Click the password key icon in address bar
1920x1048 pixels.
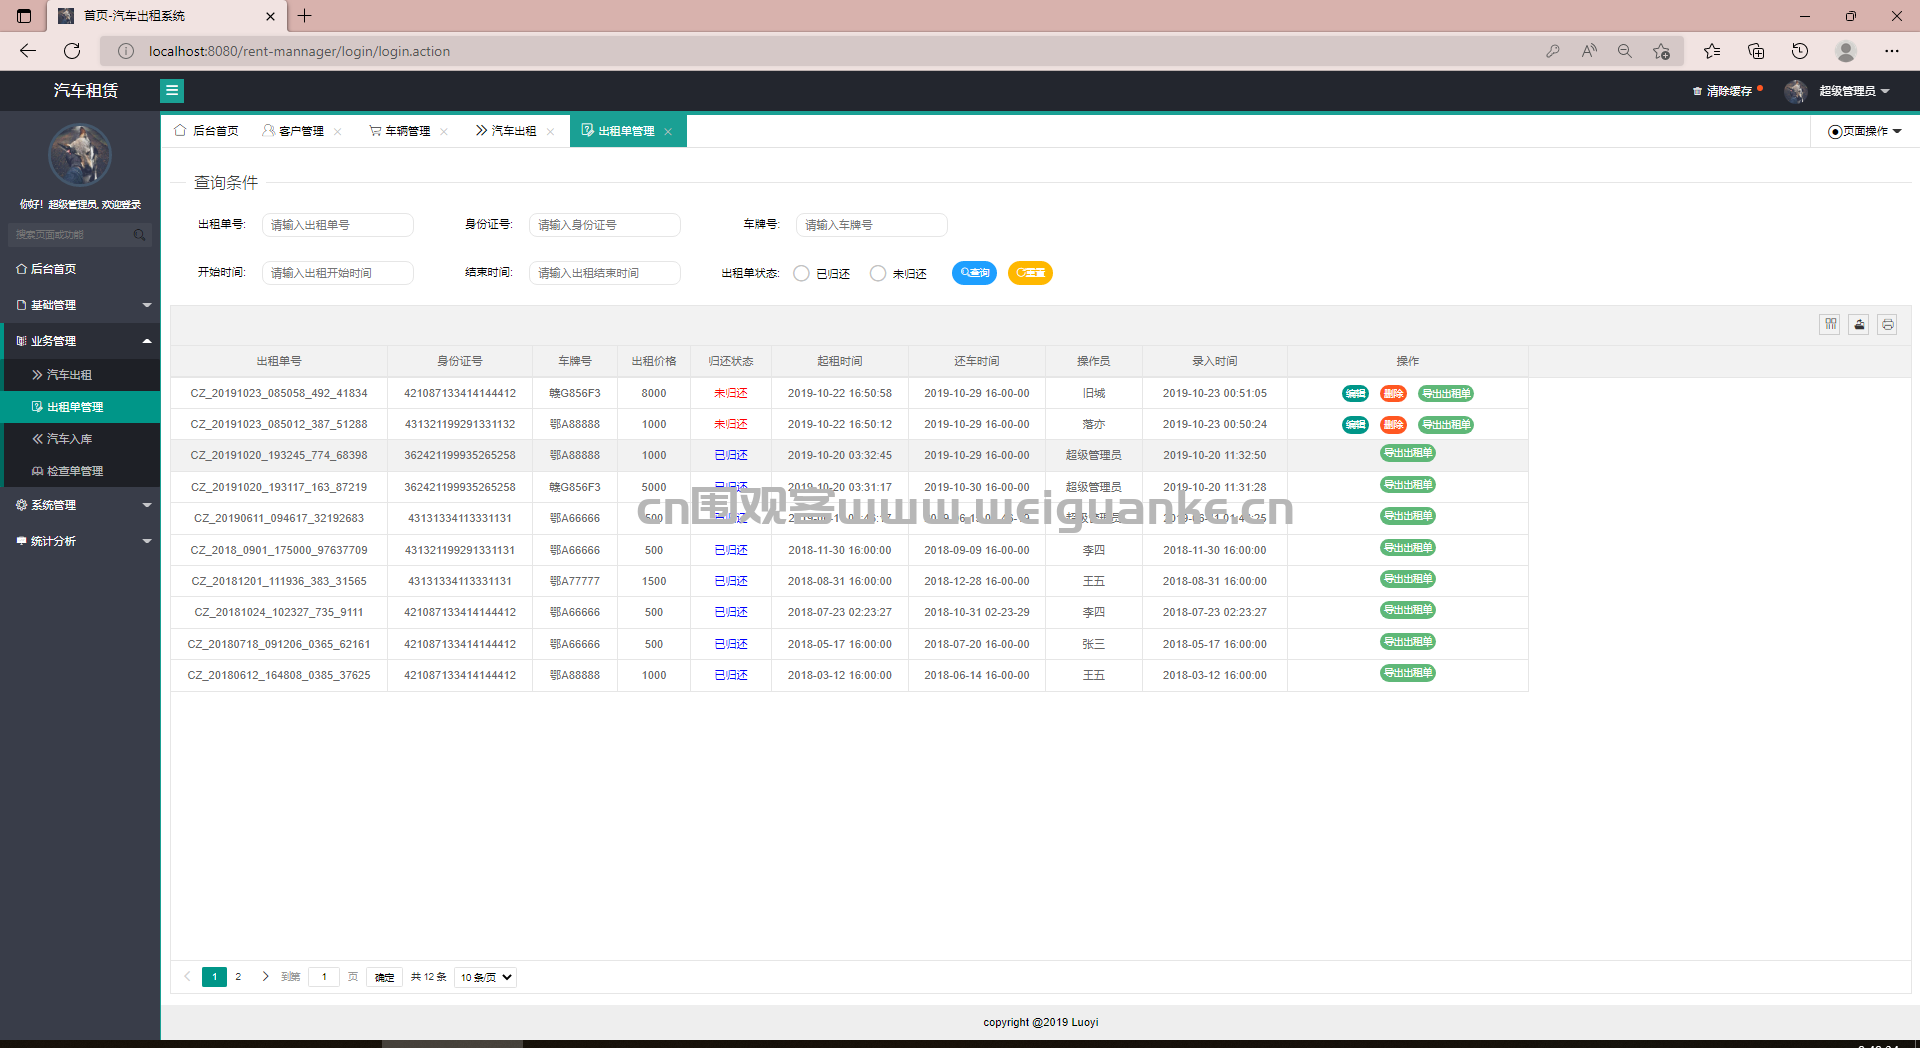1553,51
